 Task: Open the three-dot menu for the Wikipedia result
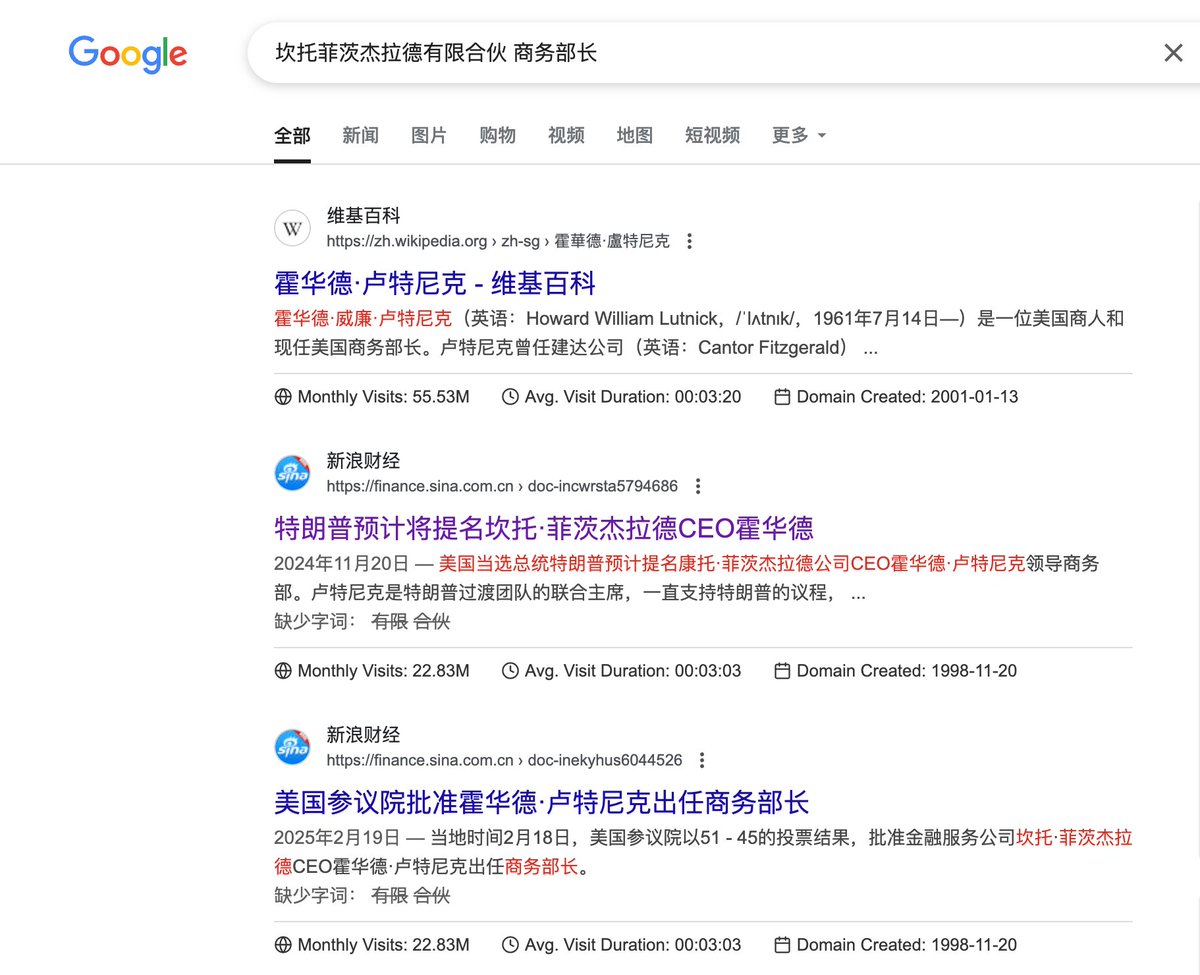(689, 241)
